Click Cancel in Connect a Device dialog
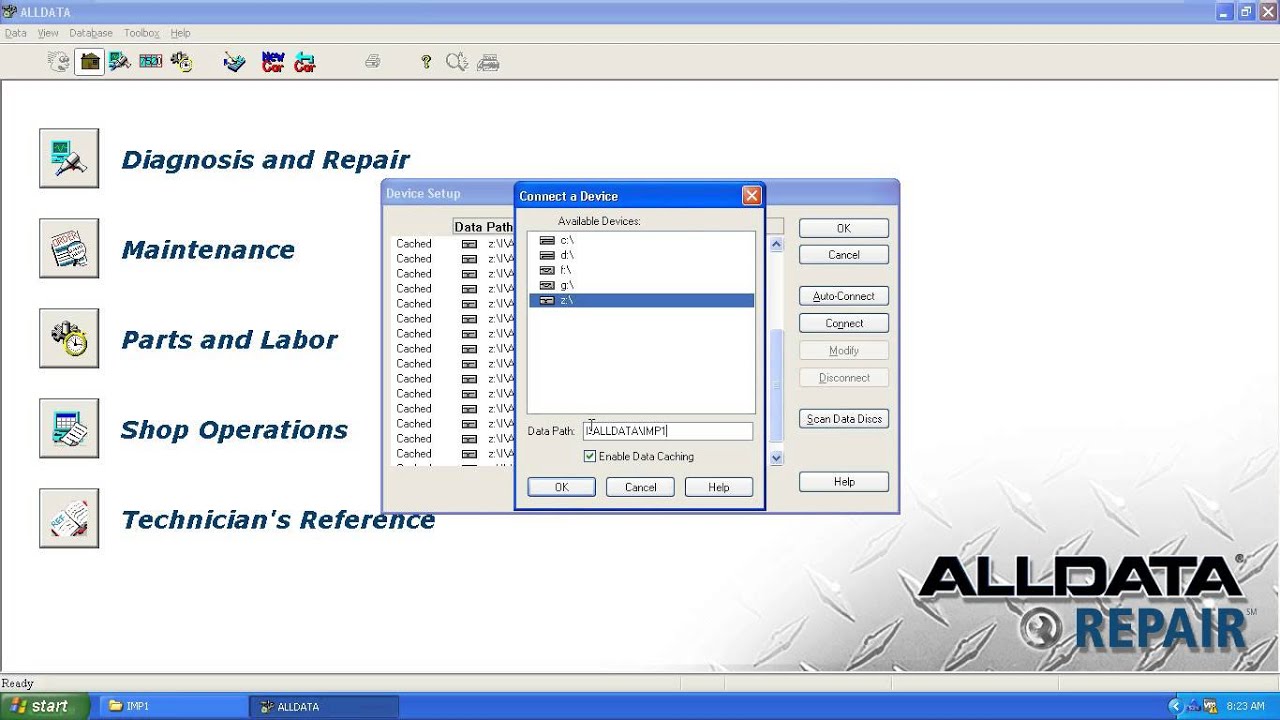This screenshot has width=1280, height=720. 640,487
